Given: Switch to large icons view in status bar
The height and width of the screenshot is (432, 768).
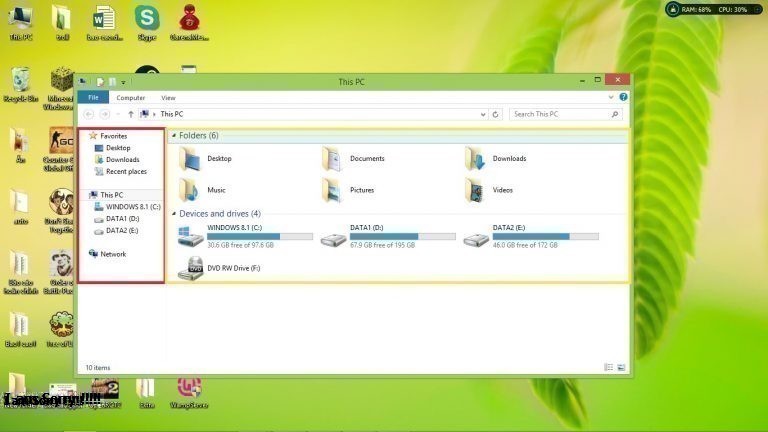Looking at the screenshot, I should click(x=621, y=367).
